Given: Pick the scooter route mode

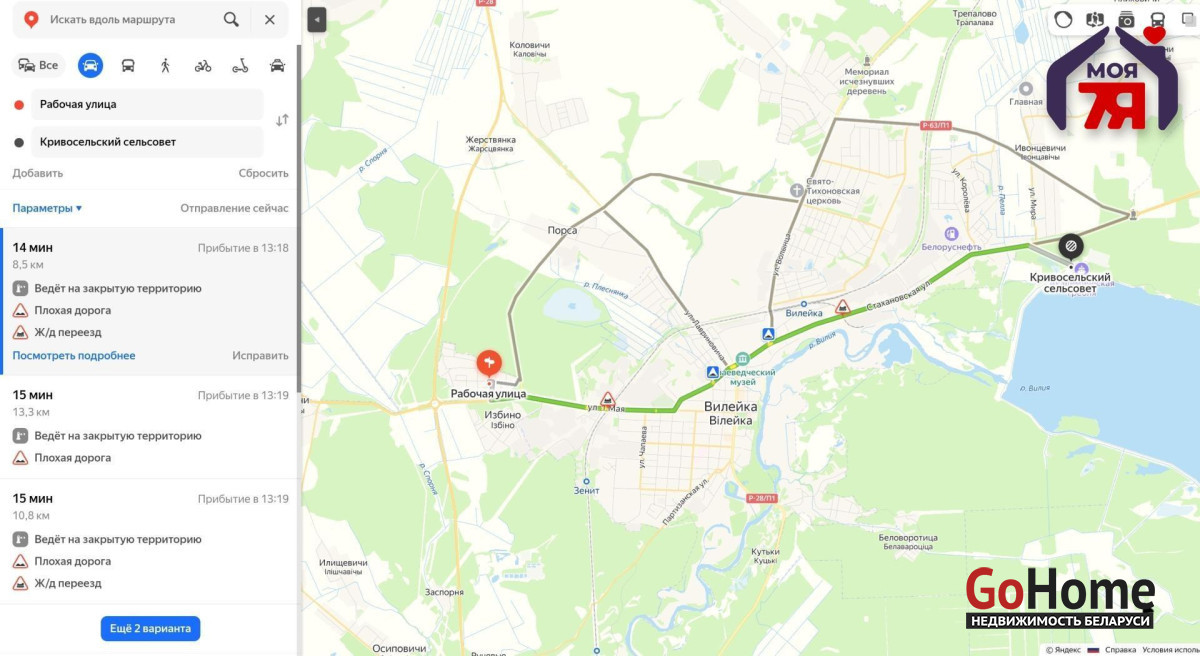Looking at the screenshot, I should pos(240,66).
